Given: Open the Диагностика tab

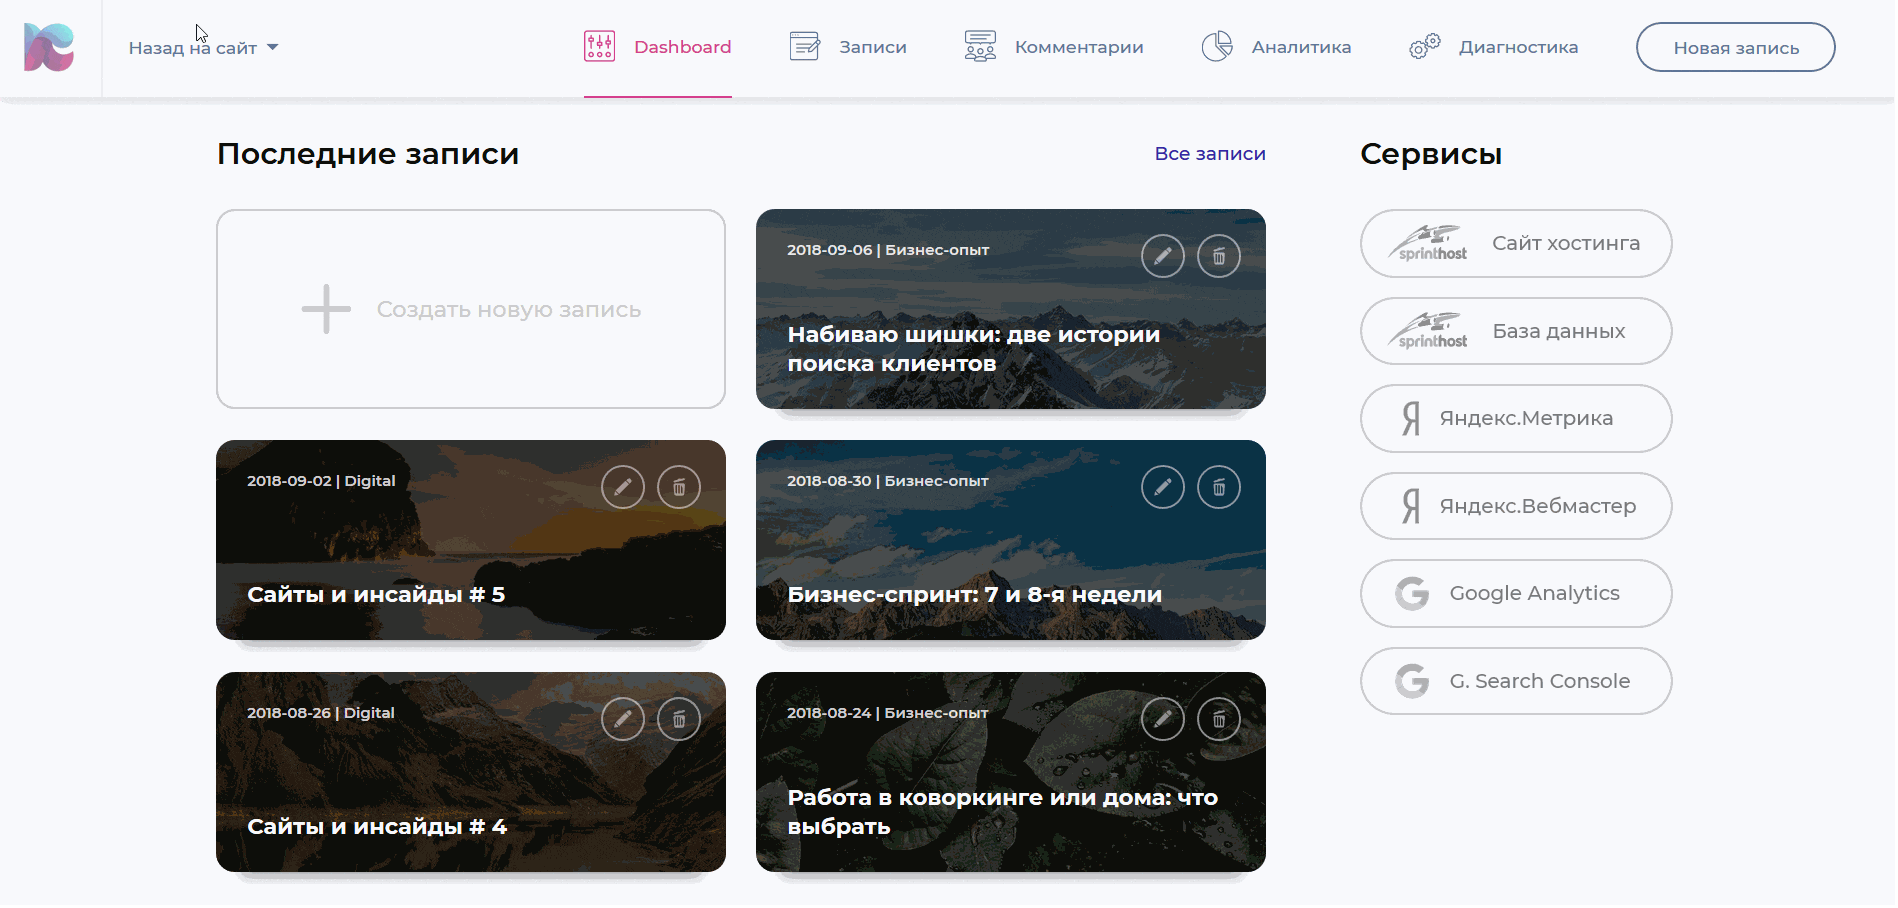Looking at the screenshot, I should pyautogui.click(x=1493, y=47).
